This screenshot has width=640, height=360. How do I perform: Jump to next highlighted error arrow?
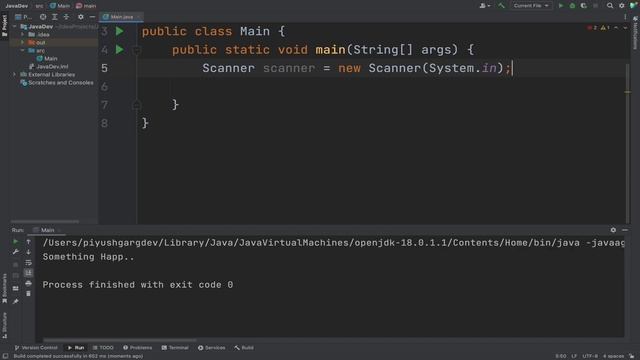[x=625, y=28]
